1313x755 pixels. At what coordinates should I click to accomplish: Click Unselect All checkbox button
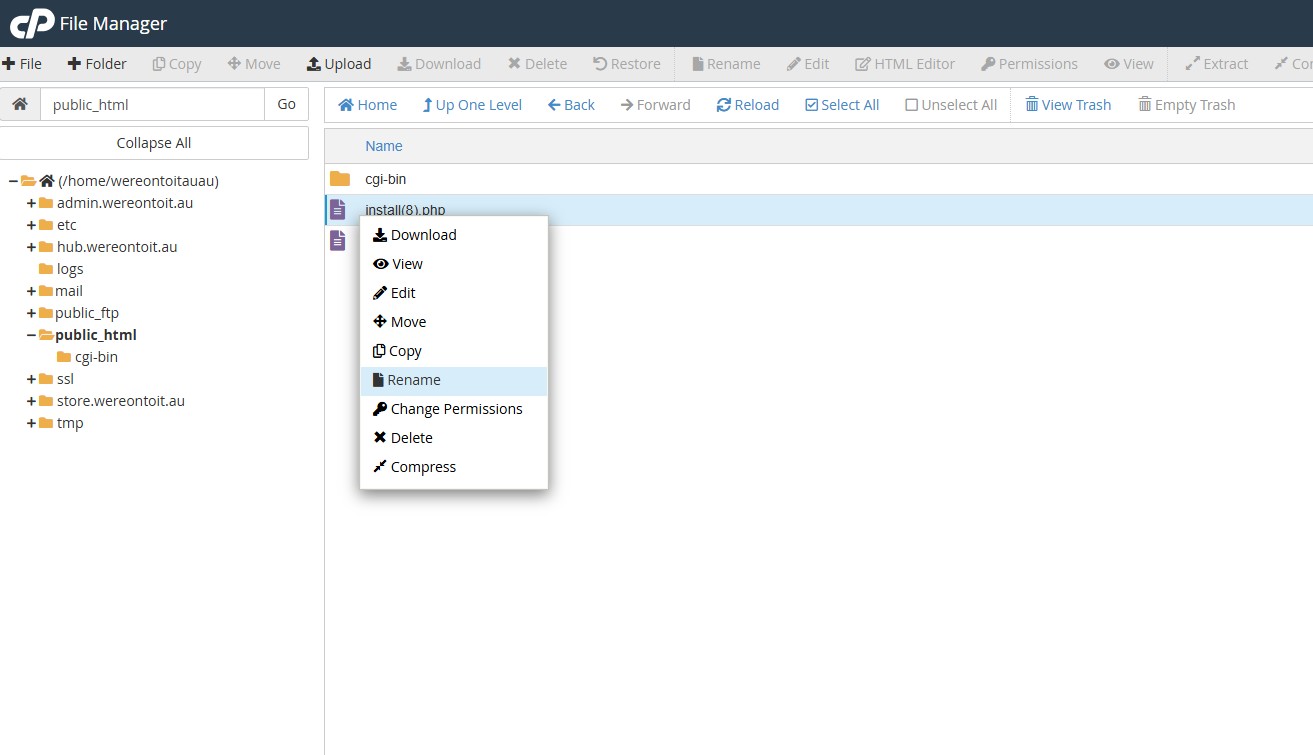(951, 105)
